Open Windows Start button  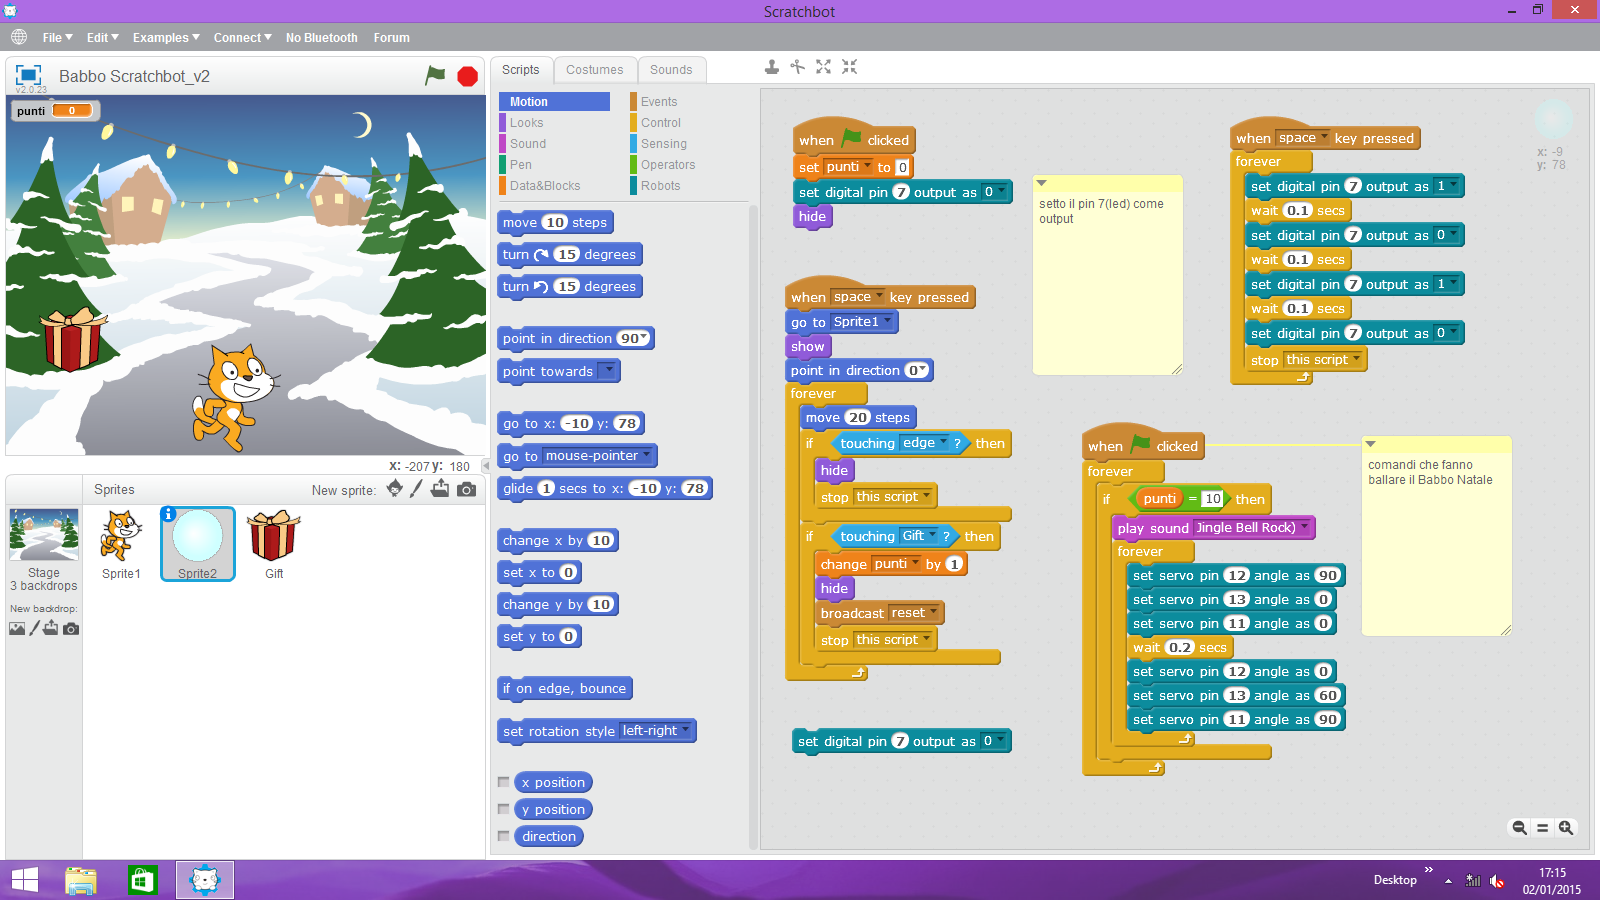(x=25, y=880)
